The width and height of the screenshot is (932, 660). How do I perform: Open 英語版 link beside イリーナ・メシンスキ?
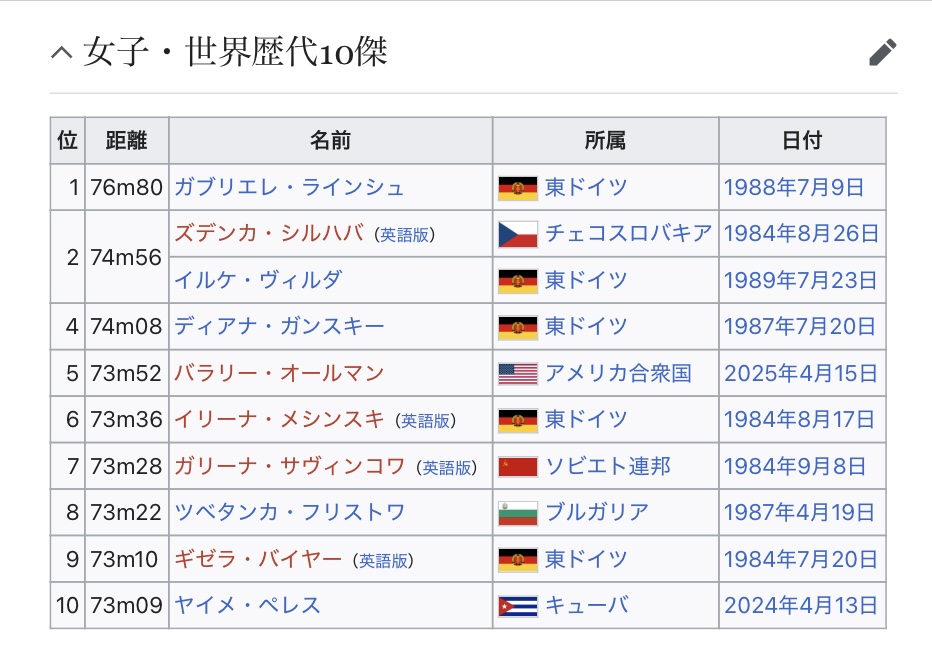click(425, 420)
